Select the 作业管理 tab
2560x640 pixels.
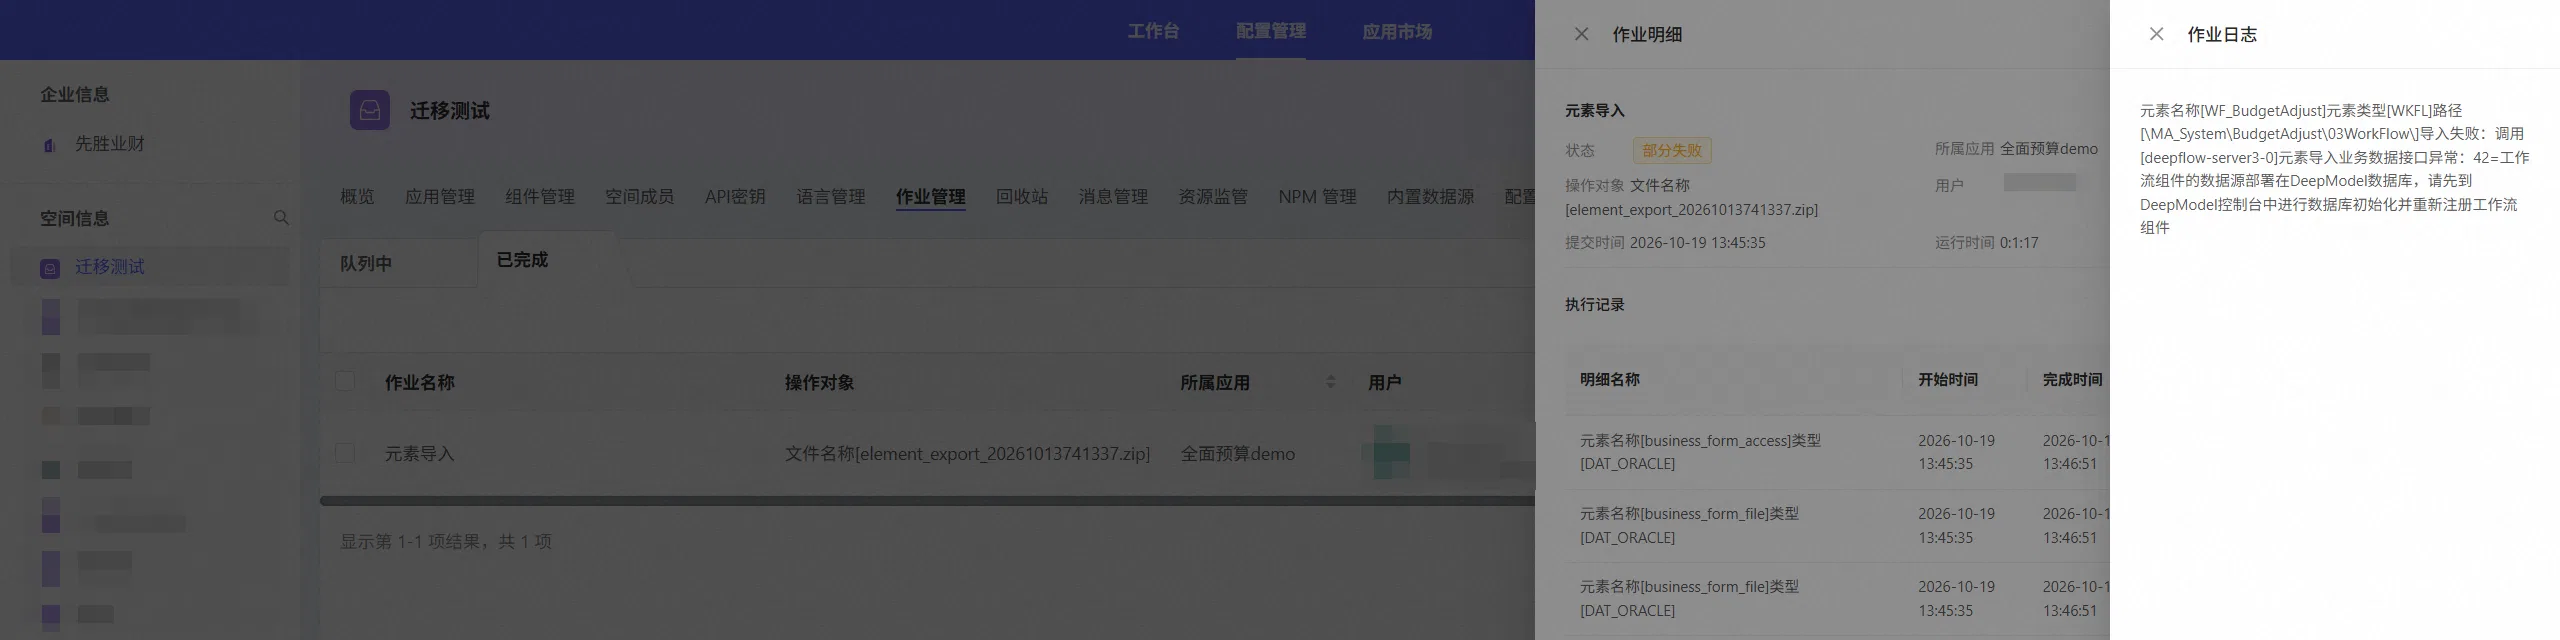[930, 197]
